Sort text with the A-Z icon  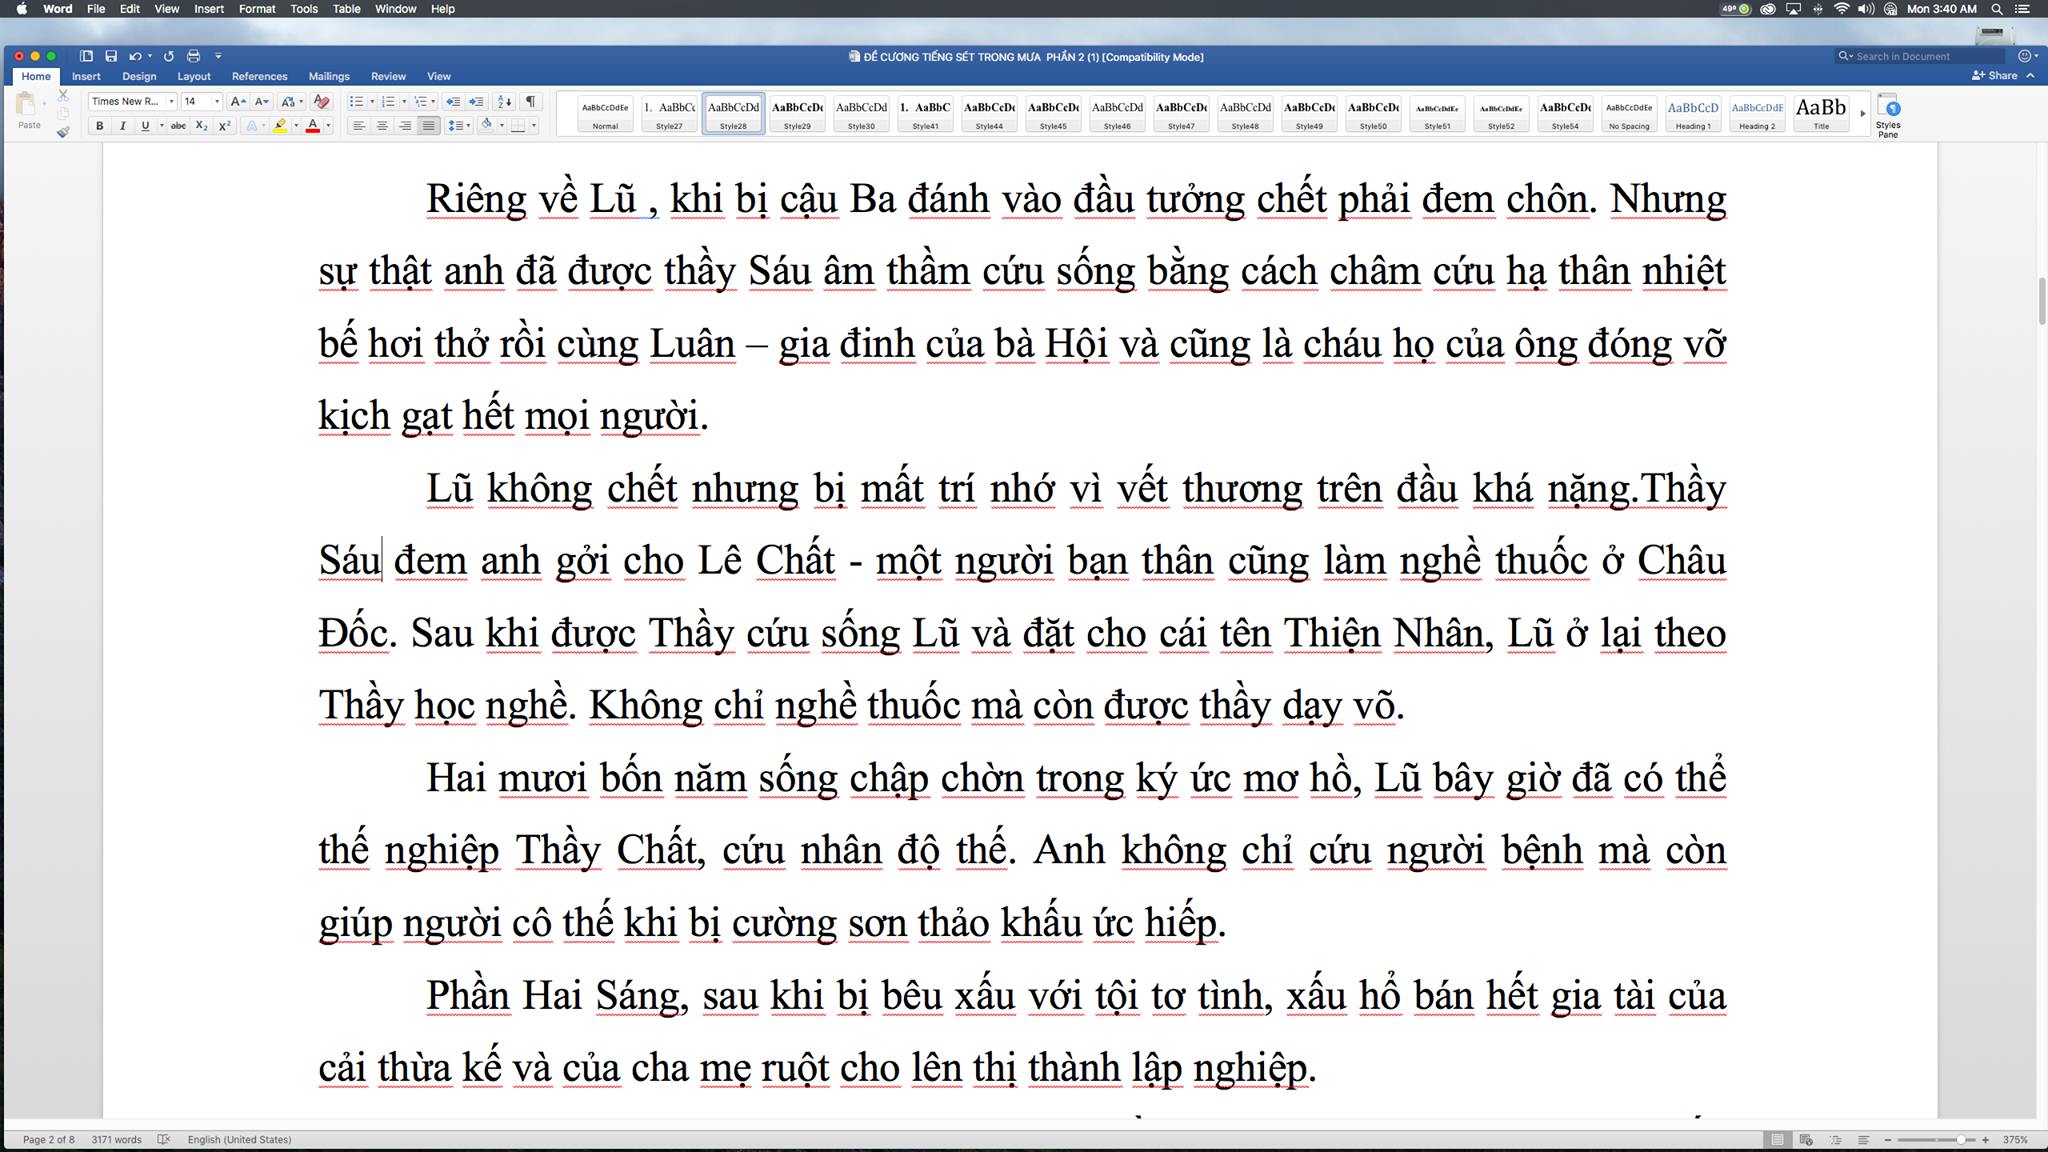(504, 101)
